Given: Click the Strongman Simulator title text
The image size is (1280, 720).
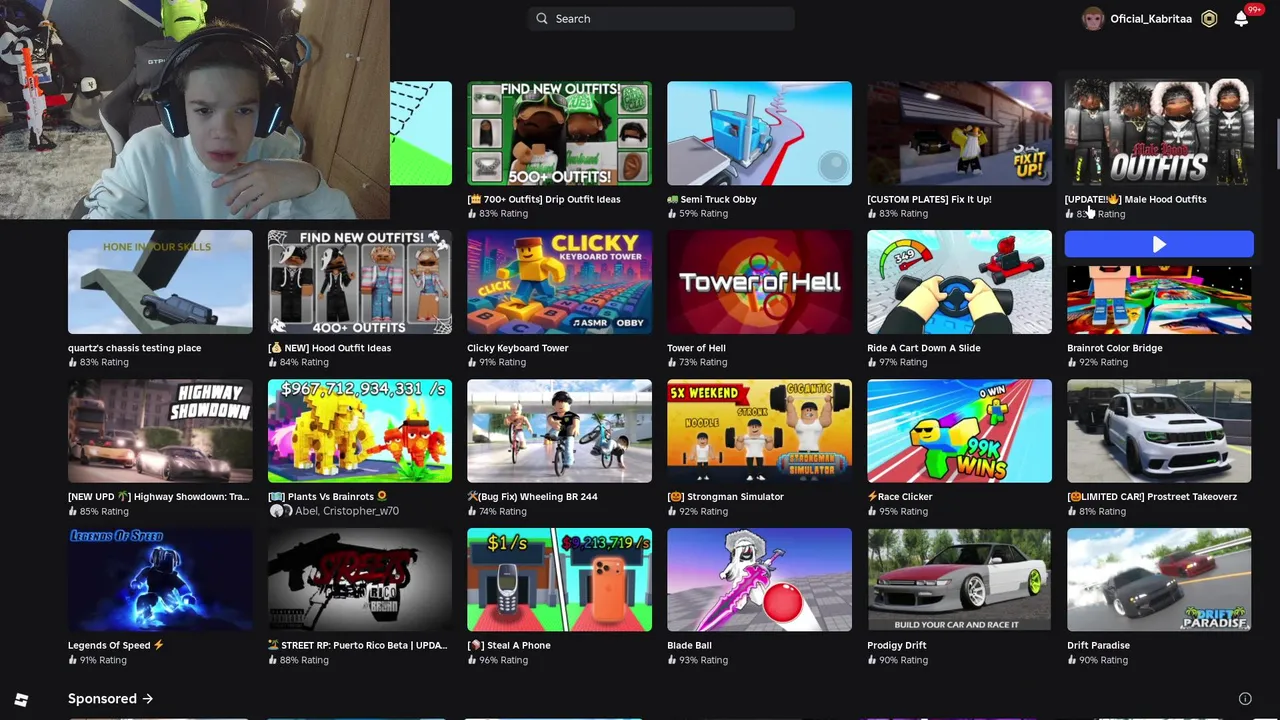Looking at the screenshot, I should pyautogui.click(x=725, y=497).
